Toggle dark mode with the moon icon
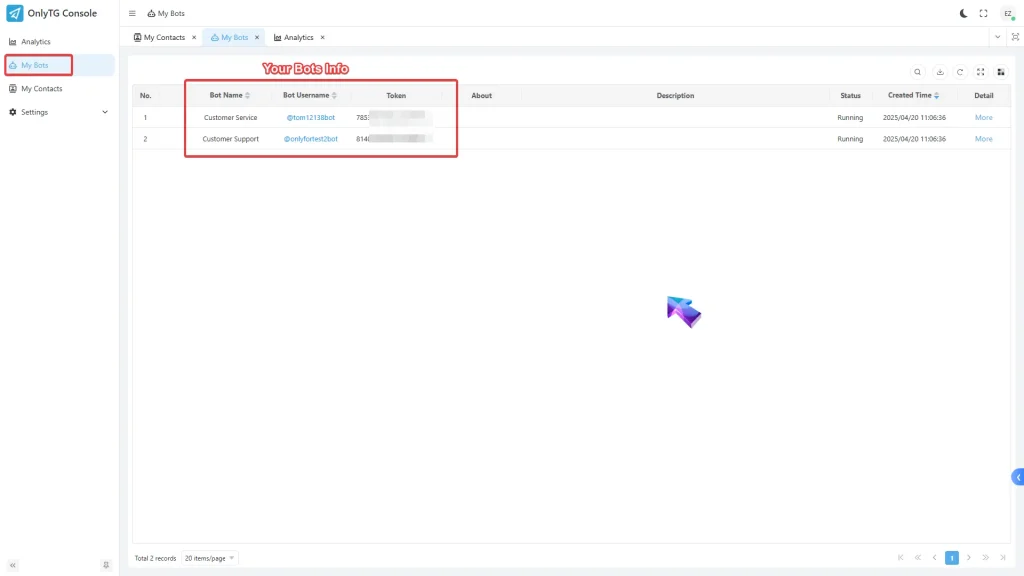Image resolution: width=1024 pixels, height=576 pixels. 962,13
